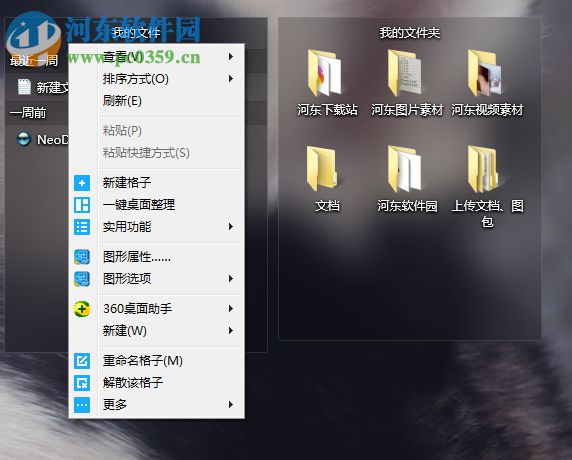Select the 河东软件园 folder icon
Screen dimensions: 572x460
point(405,169)
